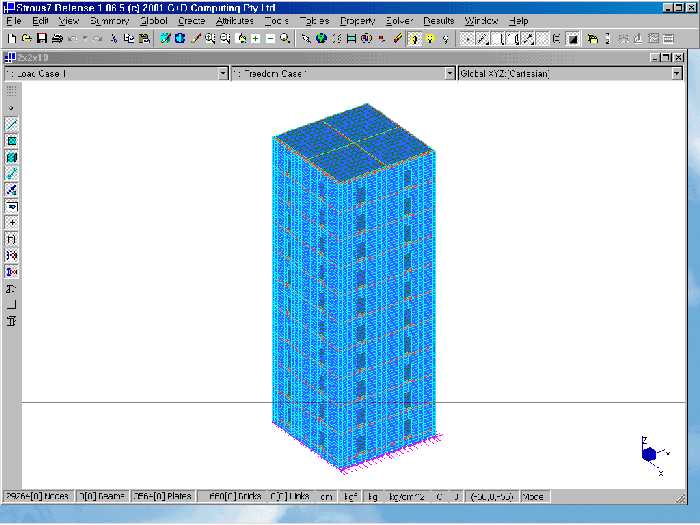This screenshot has height=525, width=700.
Task: Open the Attributes menu
Action: point(235,20)
